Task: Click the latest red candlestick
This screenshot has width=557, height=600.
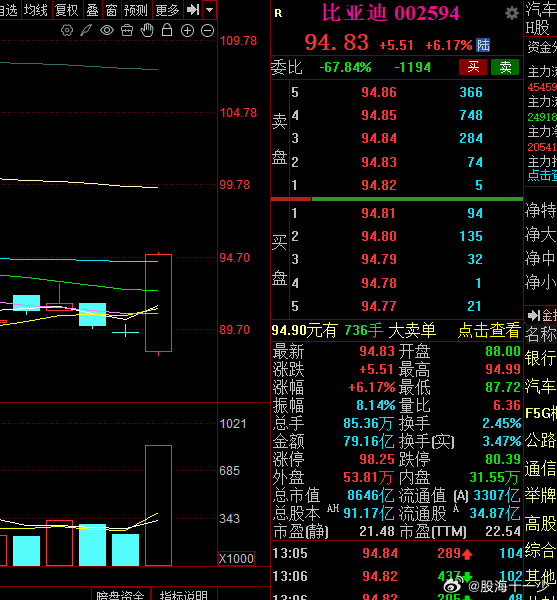Action: [158, 303]
